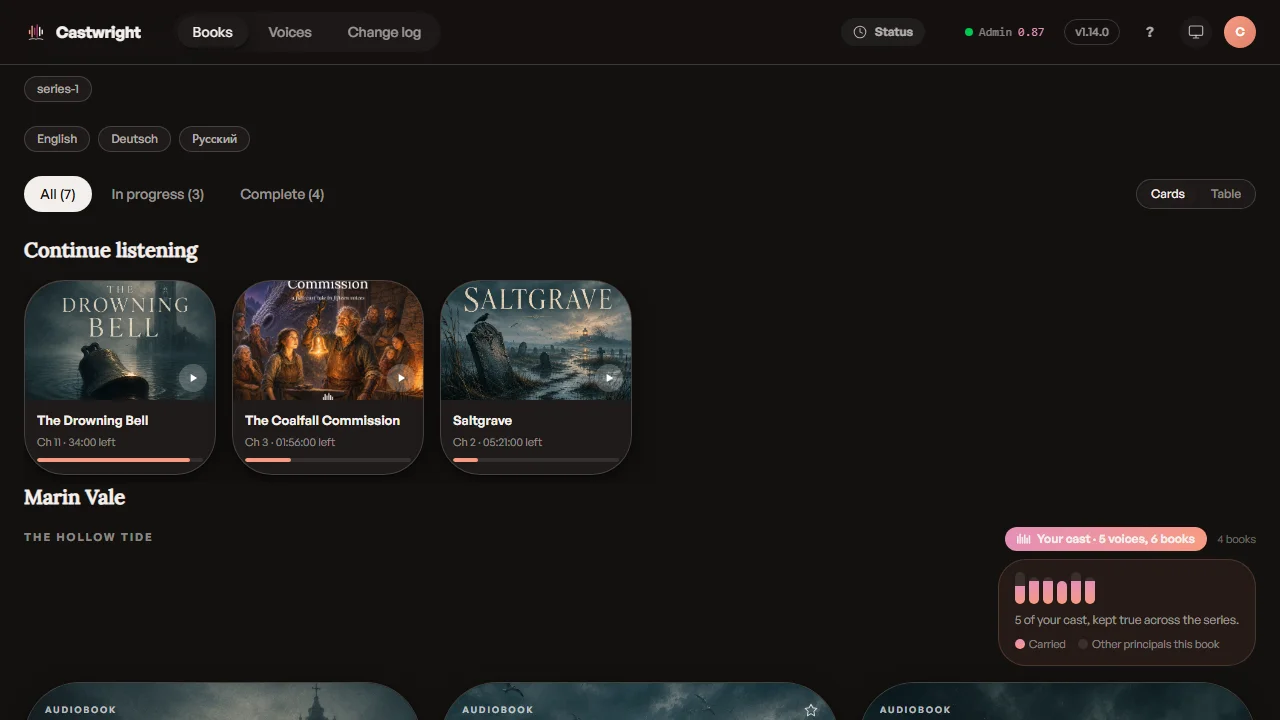Click the Continue listening heading
Image resolution: width=1280 pixels, height=720 pixels.
pos(111,250)
